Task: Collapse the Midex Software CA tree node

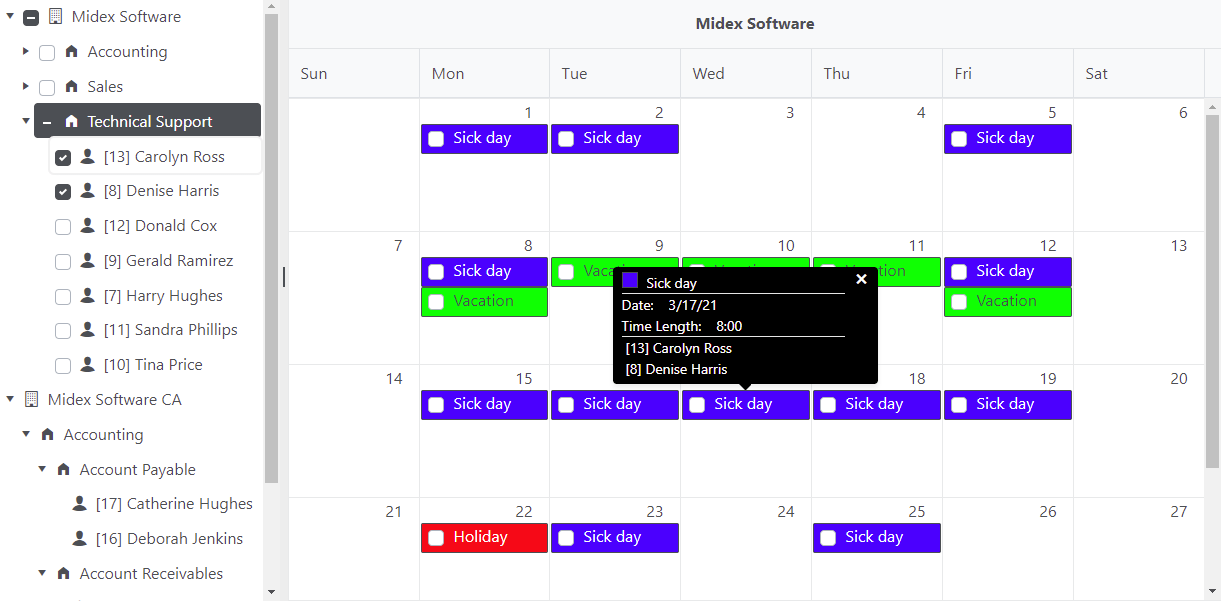Action: pyautogui.click(x=10, y=400)
